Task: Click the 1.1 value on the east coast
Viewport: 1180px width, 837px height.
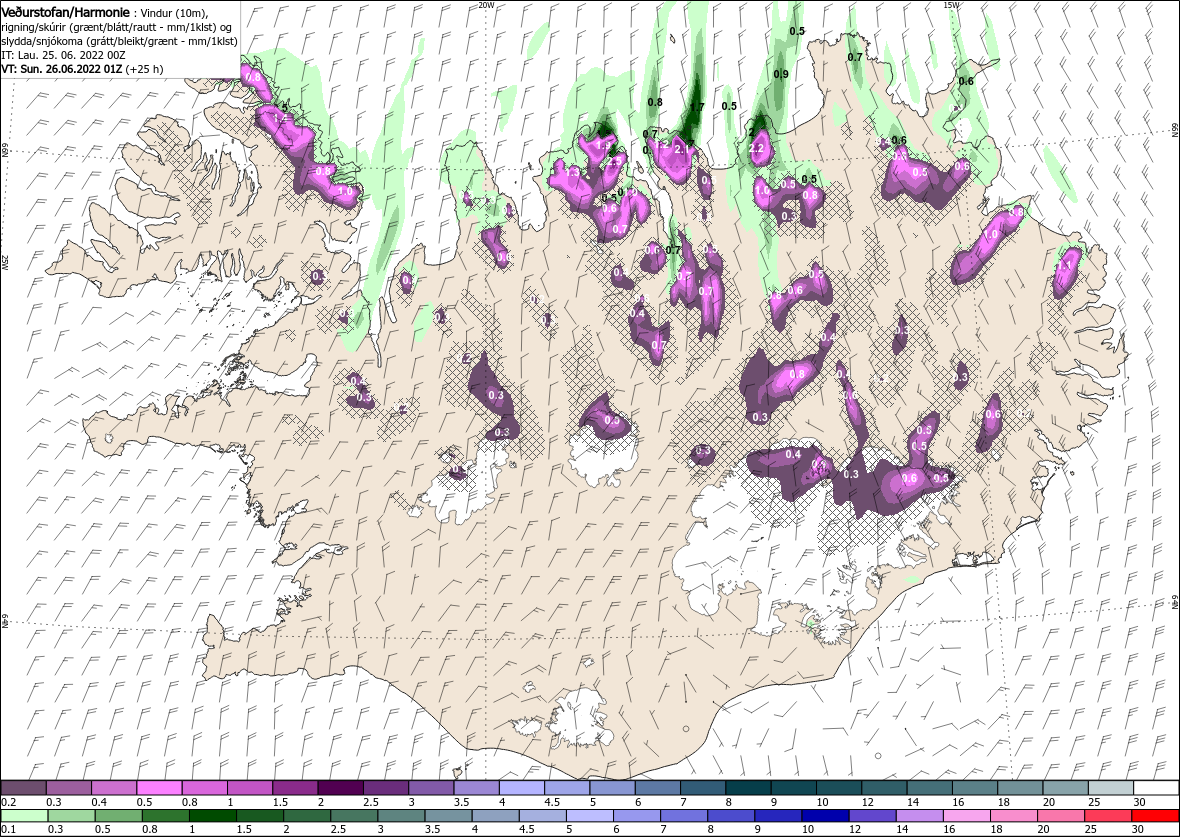Action: click(1064, 266)
